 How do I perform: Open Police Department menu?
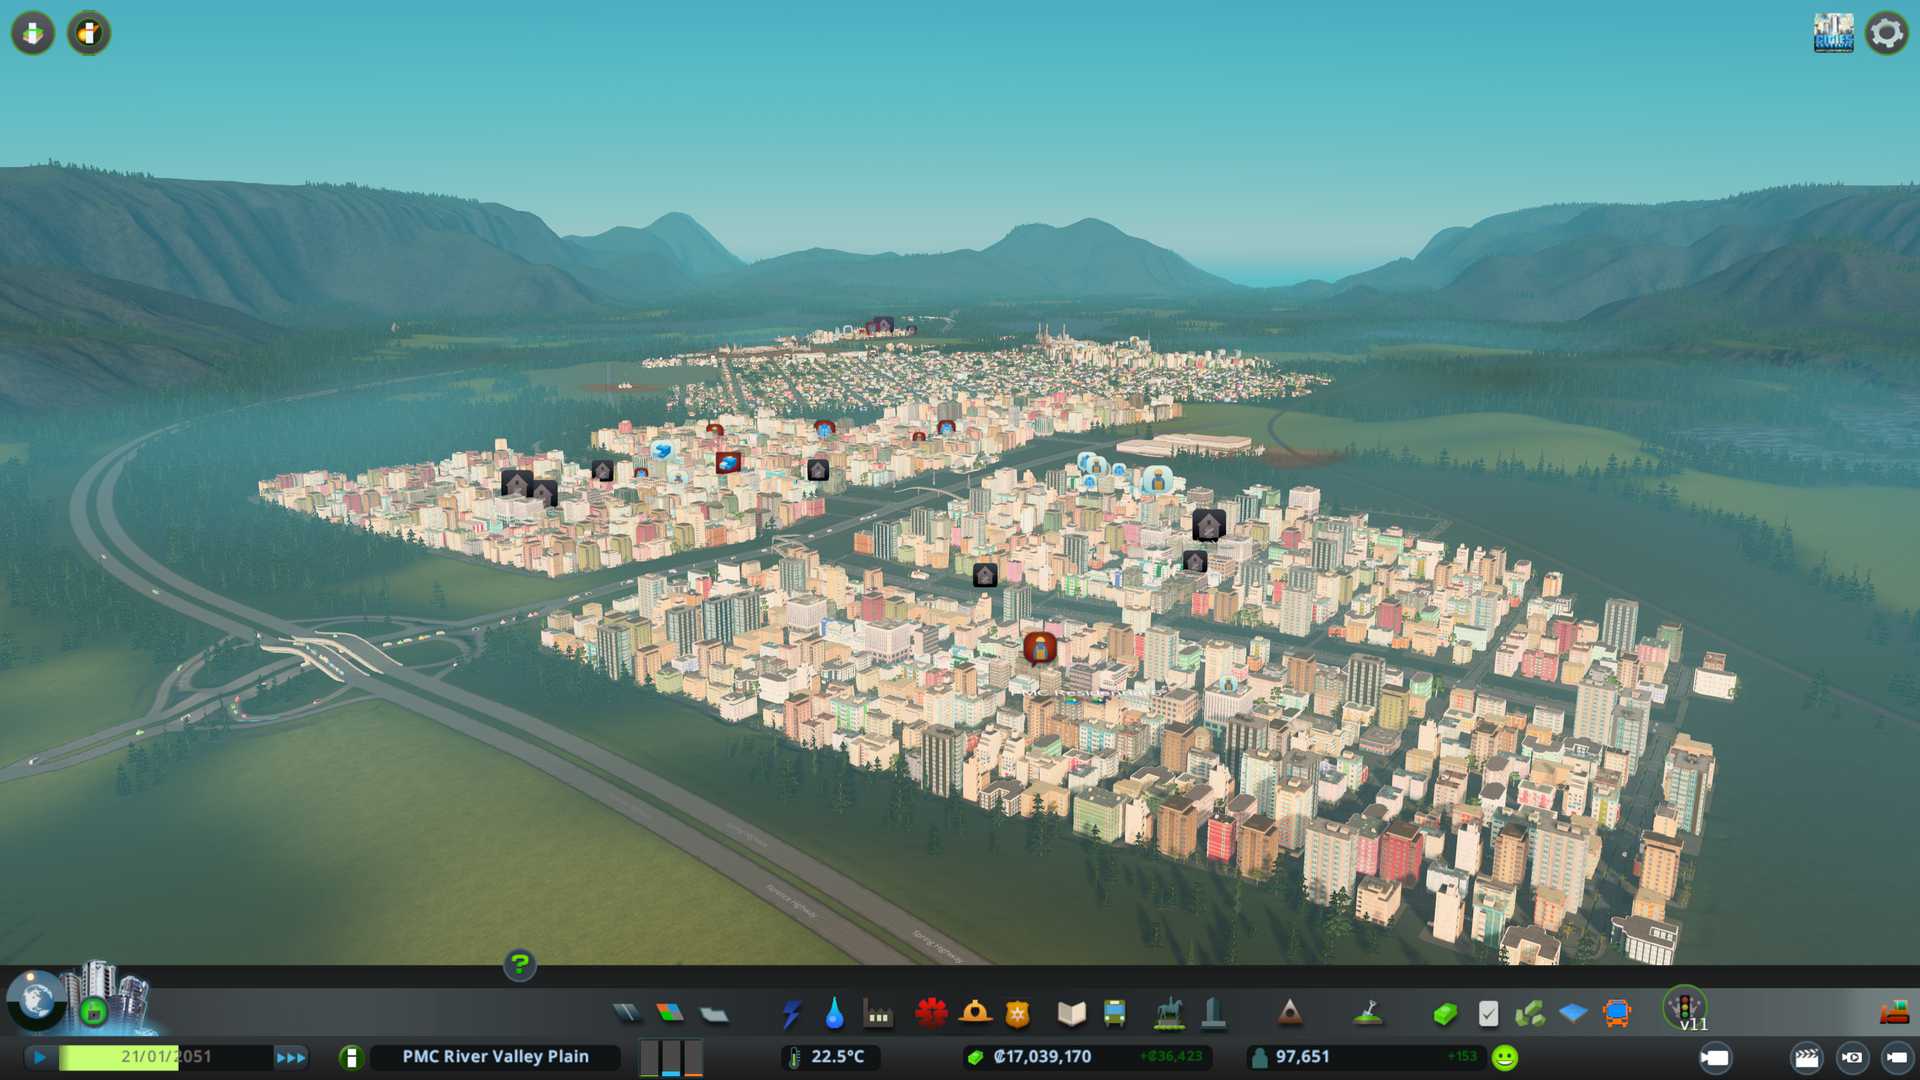pos(1018,1014)
